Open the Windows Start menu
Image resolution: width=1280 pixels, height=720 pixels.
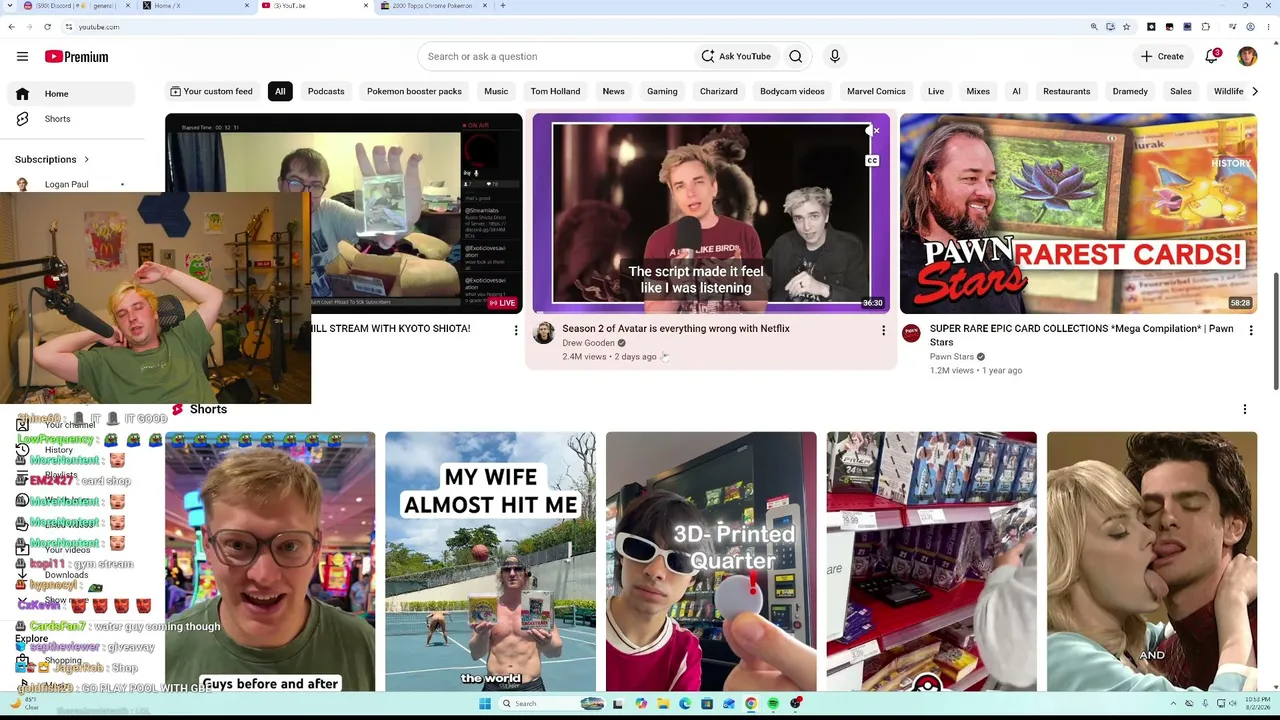pos(485,704)
